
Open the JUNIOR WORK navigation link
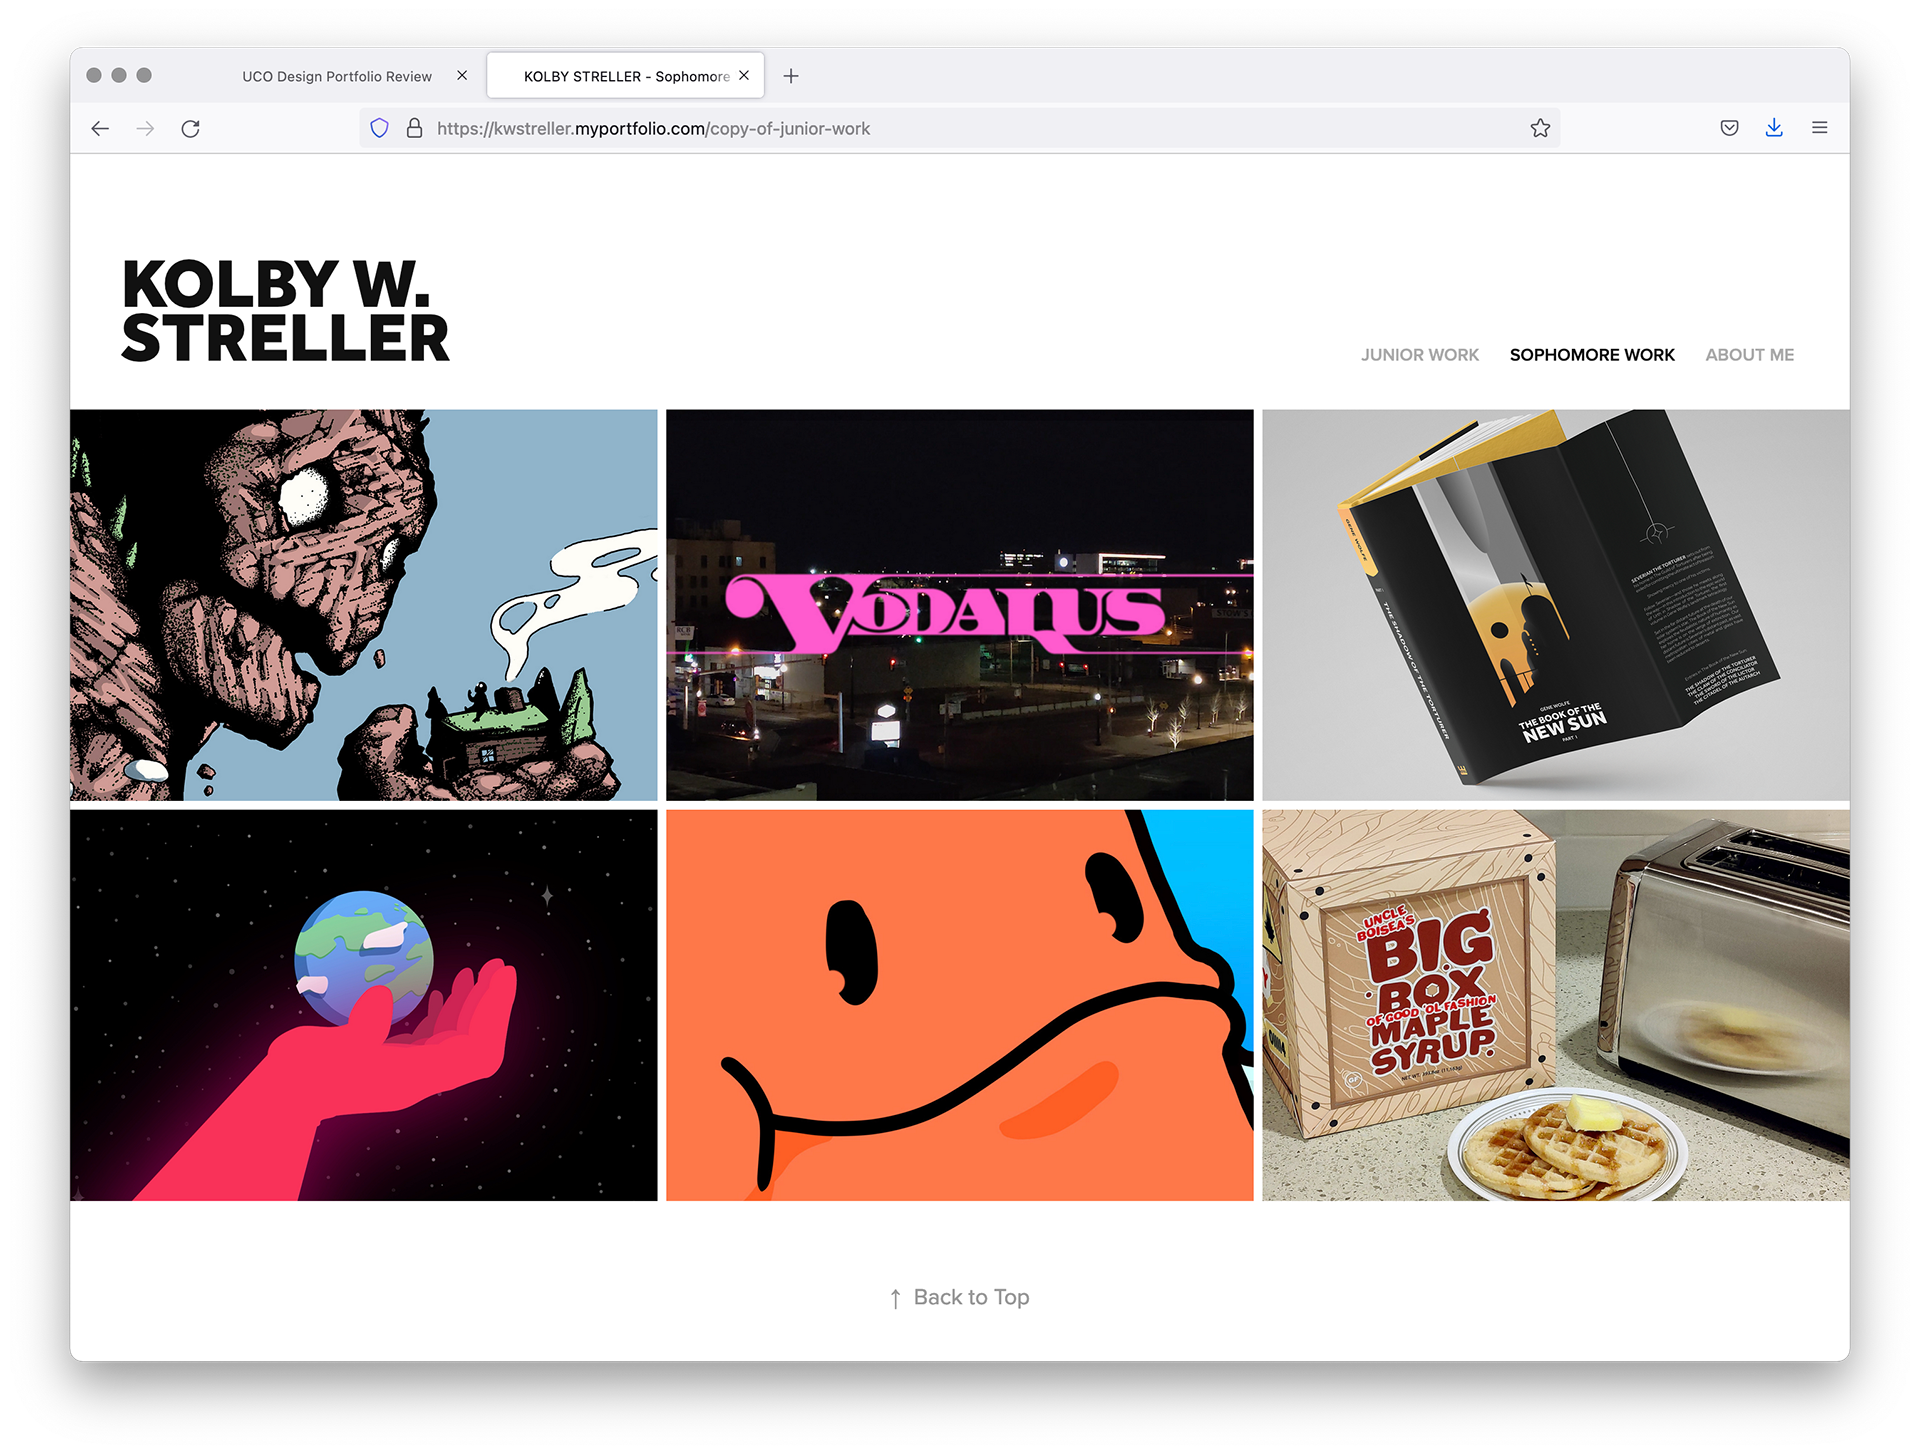1419,355
